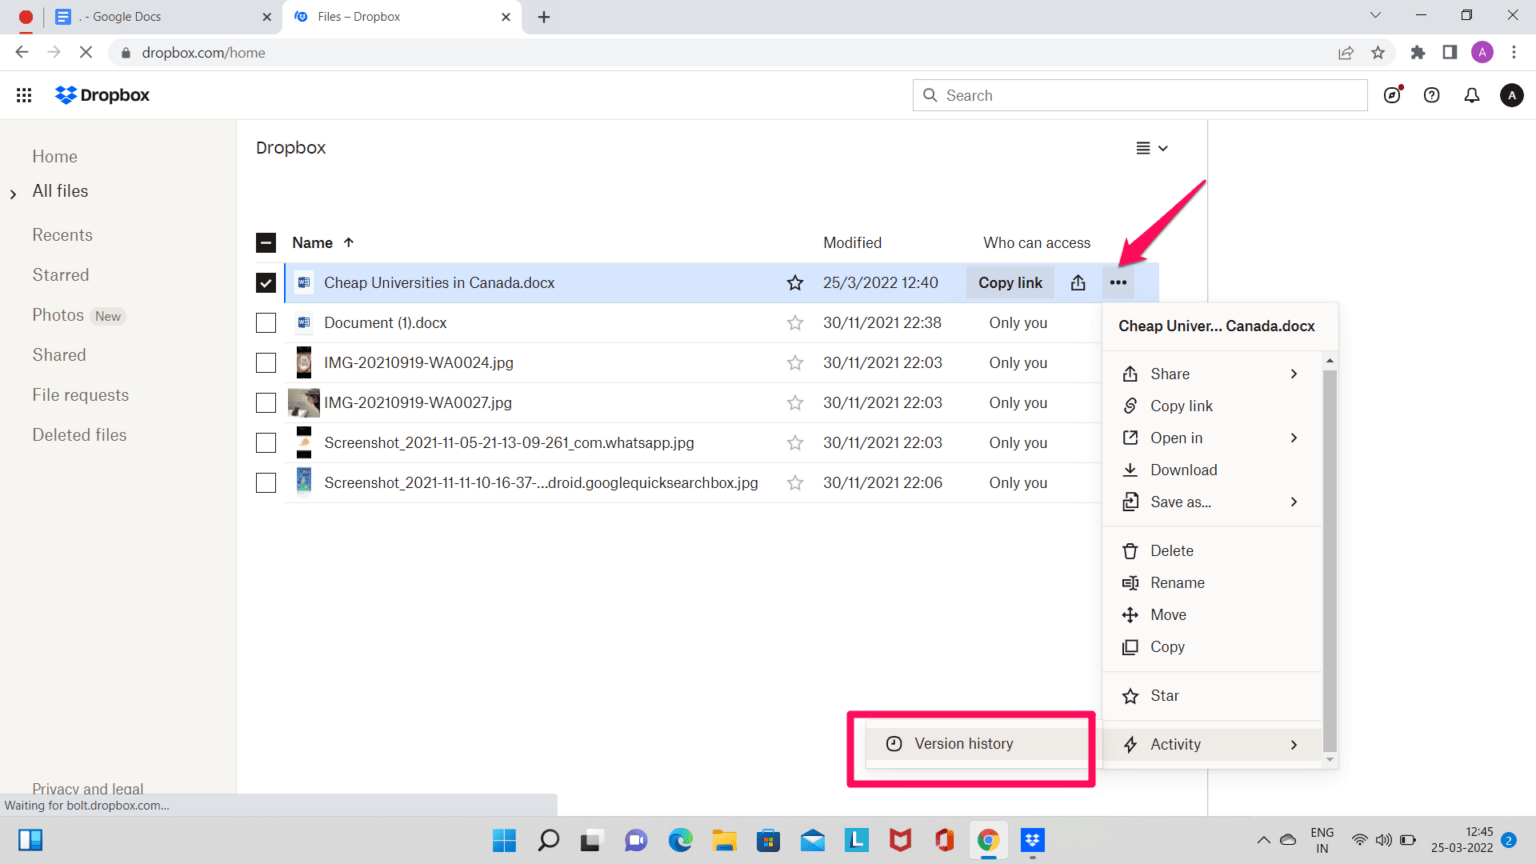This screenshot has height=864, width=1536.
Task: Open the Dropbox account avatar menu
Action: [x=1512, y=95]
